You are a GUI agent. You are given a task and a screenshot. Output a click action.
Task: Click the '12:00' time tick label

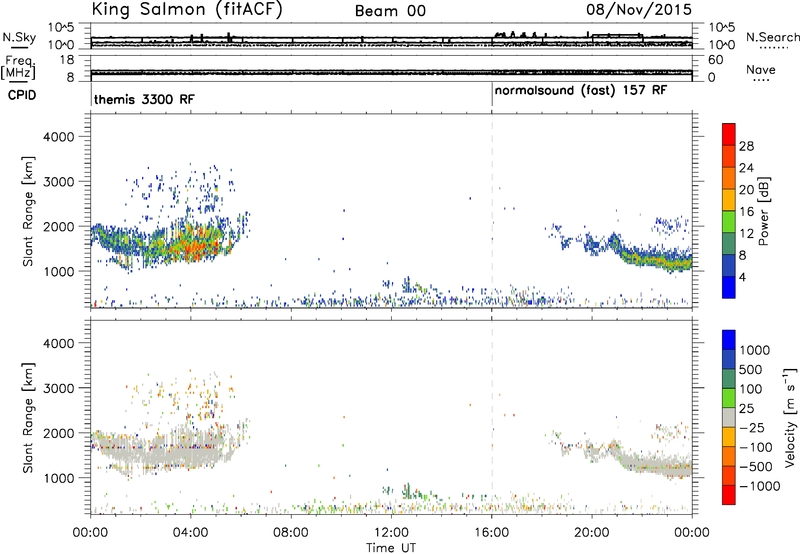(391, 533)
